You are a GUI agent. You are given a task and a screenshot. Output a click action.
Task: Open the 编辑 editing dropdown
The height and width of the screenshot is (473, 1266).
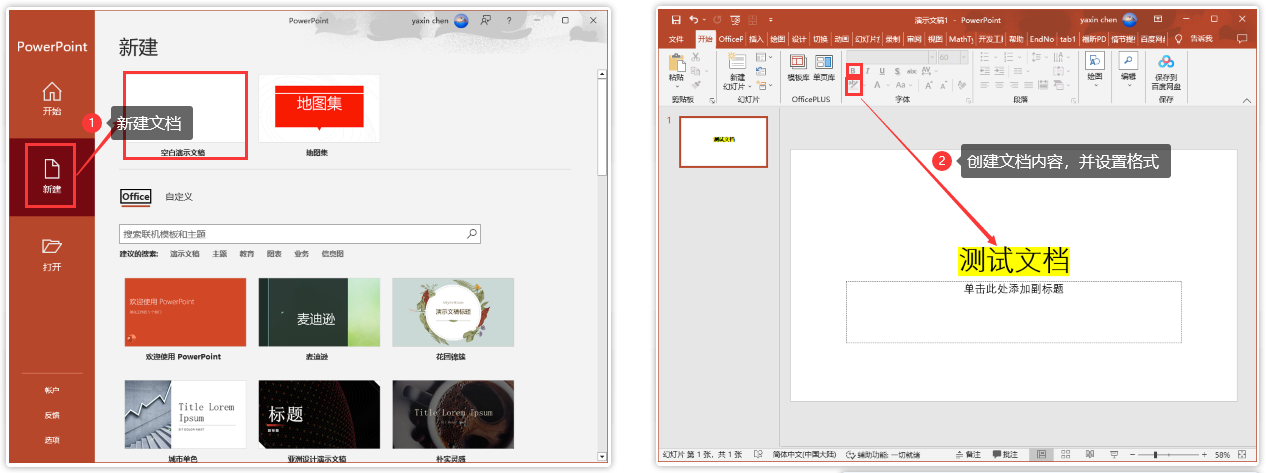pos(1128,67)
